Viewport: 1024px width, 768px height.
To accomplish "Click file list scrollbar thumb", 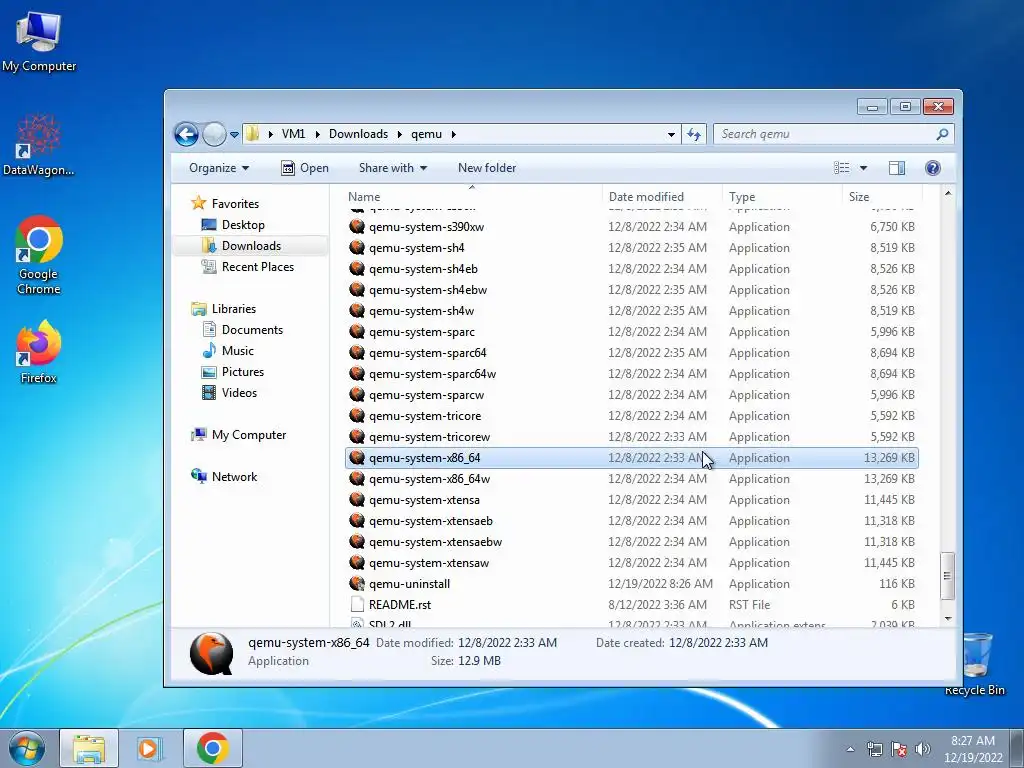I will (x=948, y=575).
